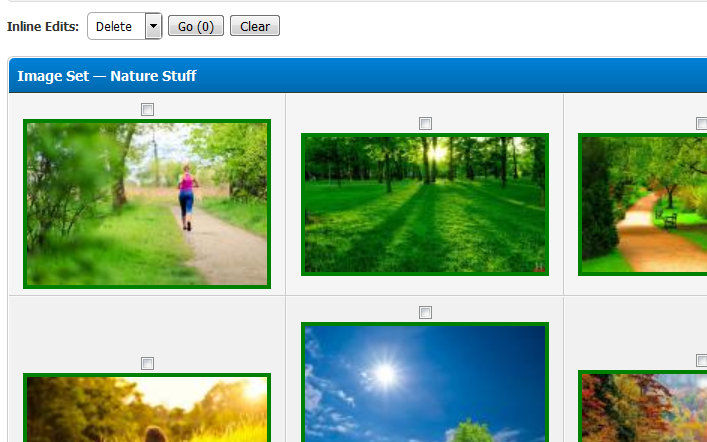Click the sun in the blue sky photo

[386, 374]
